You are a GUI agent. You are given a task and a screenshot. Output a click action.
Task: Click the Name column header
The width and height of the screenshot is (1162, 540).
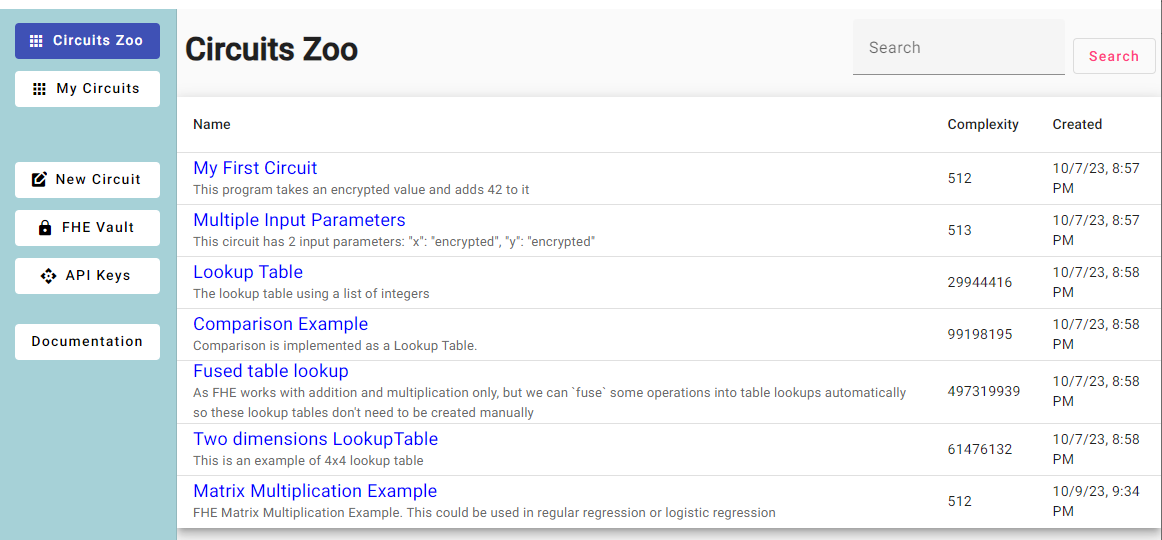tap(212, 125)
